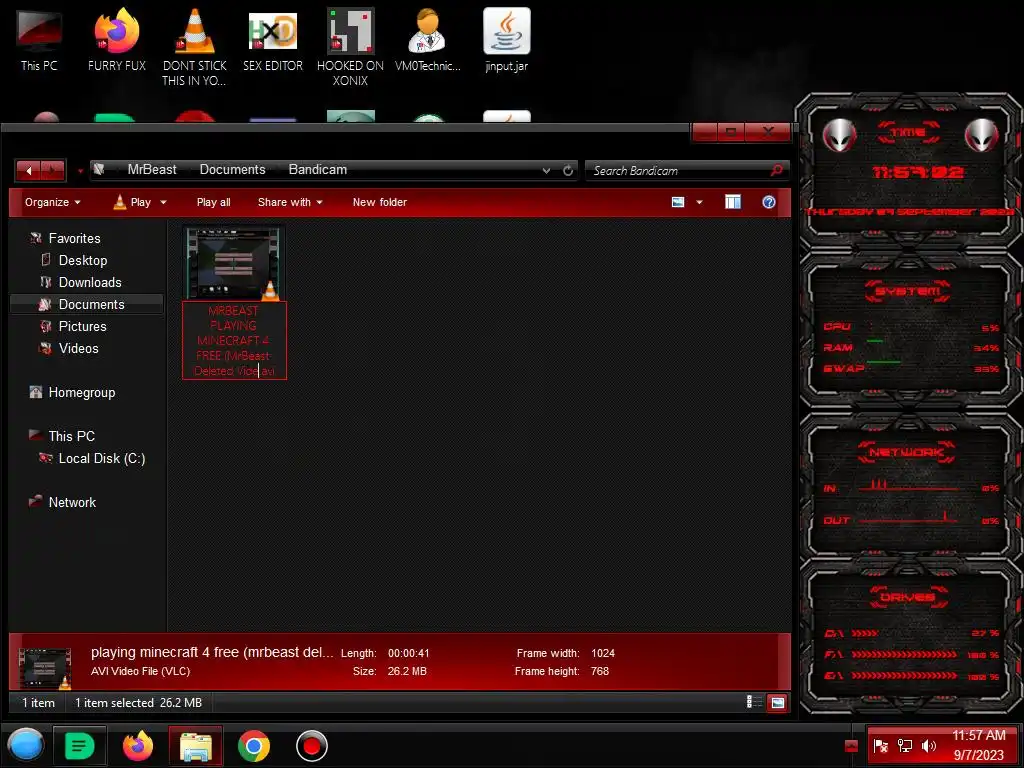The width and height of the screenshot is (1024, 768).
Task: Change your view icon in toolbar
Action: (678, 202)
